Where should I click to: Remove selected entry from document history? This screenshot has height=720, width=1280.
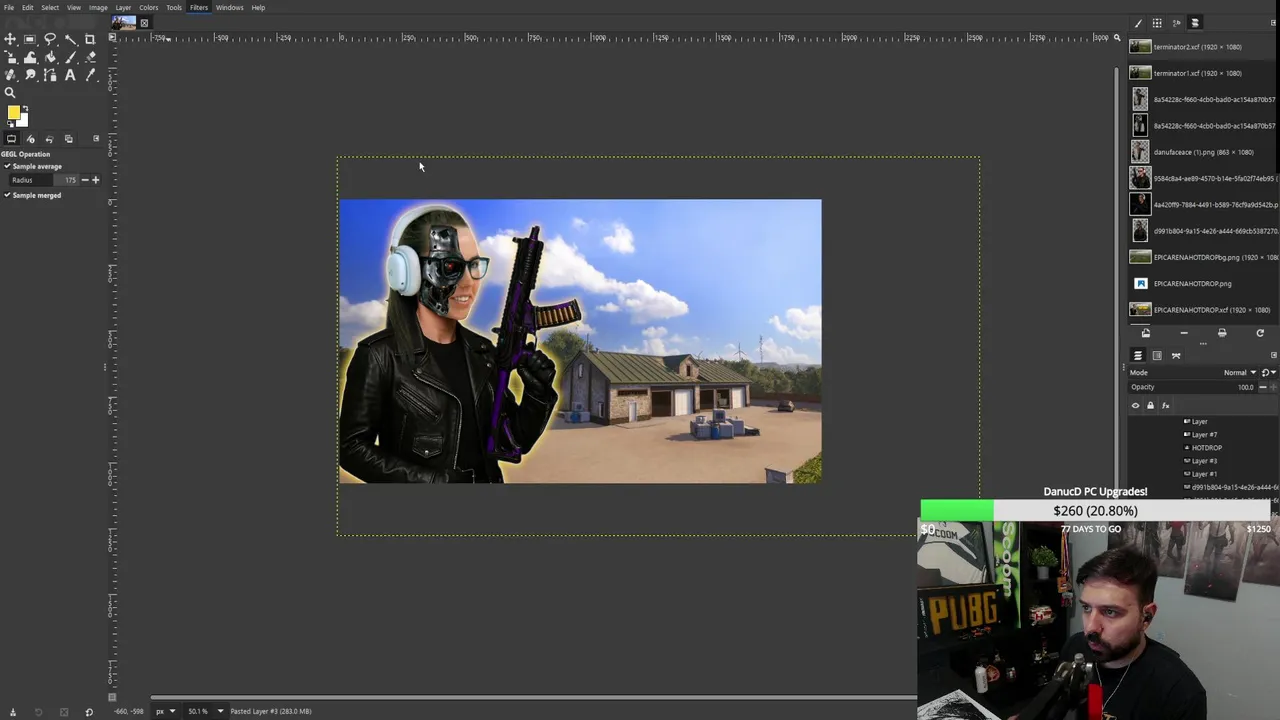pos(1184,333)
